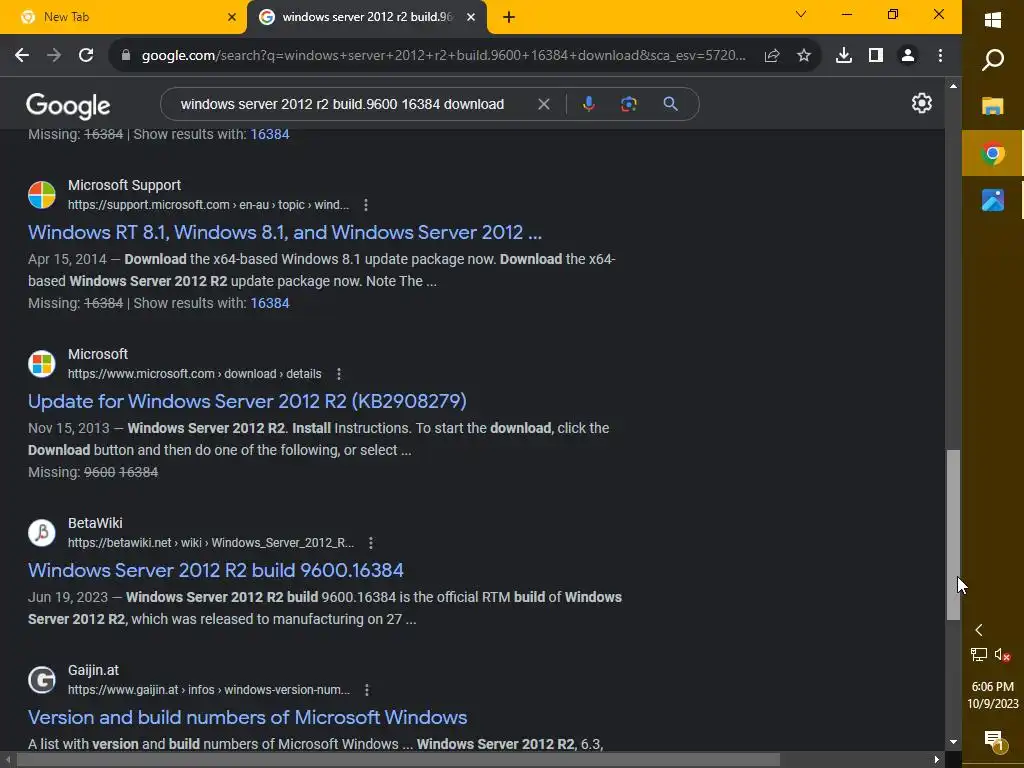Screen dimensions: 1024x768
Task: Open the clock showing 6:06 PM
Action: 993,695
